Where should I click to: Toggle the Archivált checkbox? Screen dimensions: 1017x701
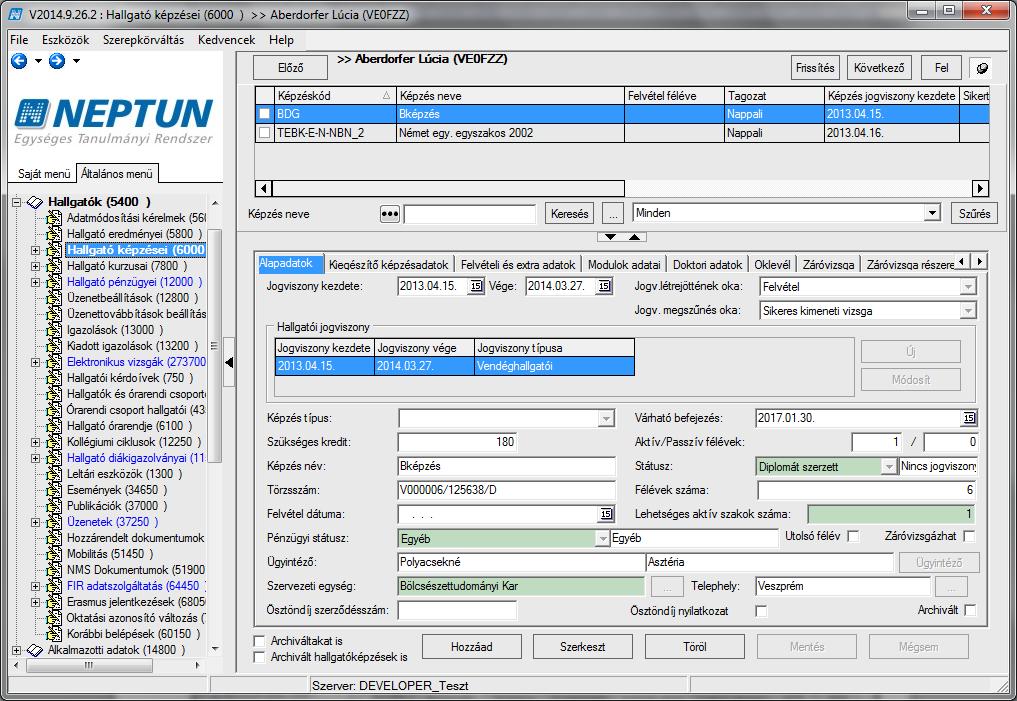click(970, 610)
